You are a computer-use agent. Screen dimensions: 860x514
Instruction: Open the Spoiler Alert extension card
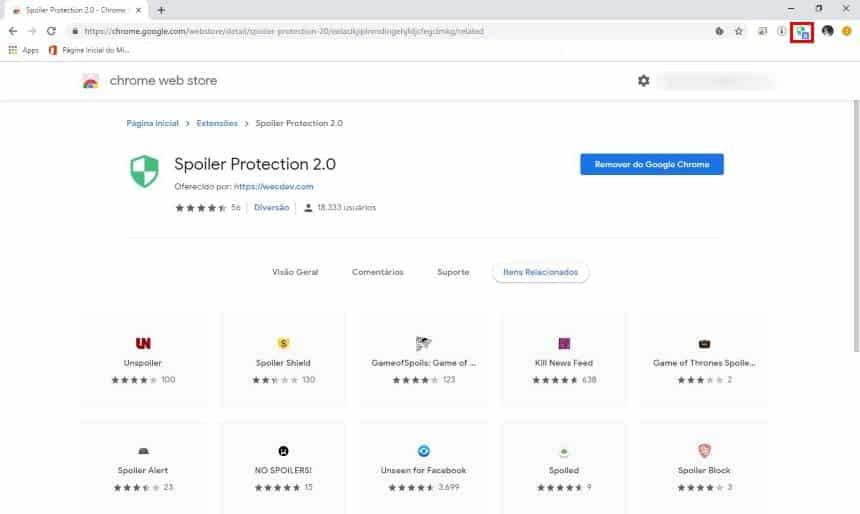143,467
